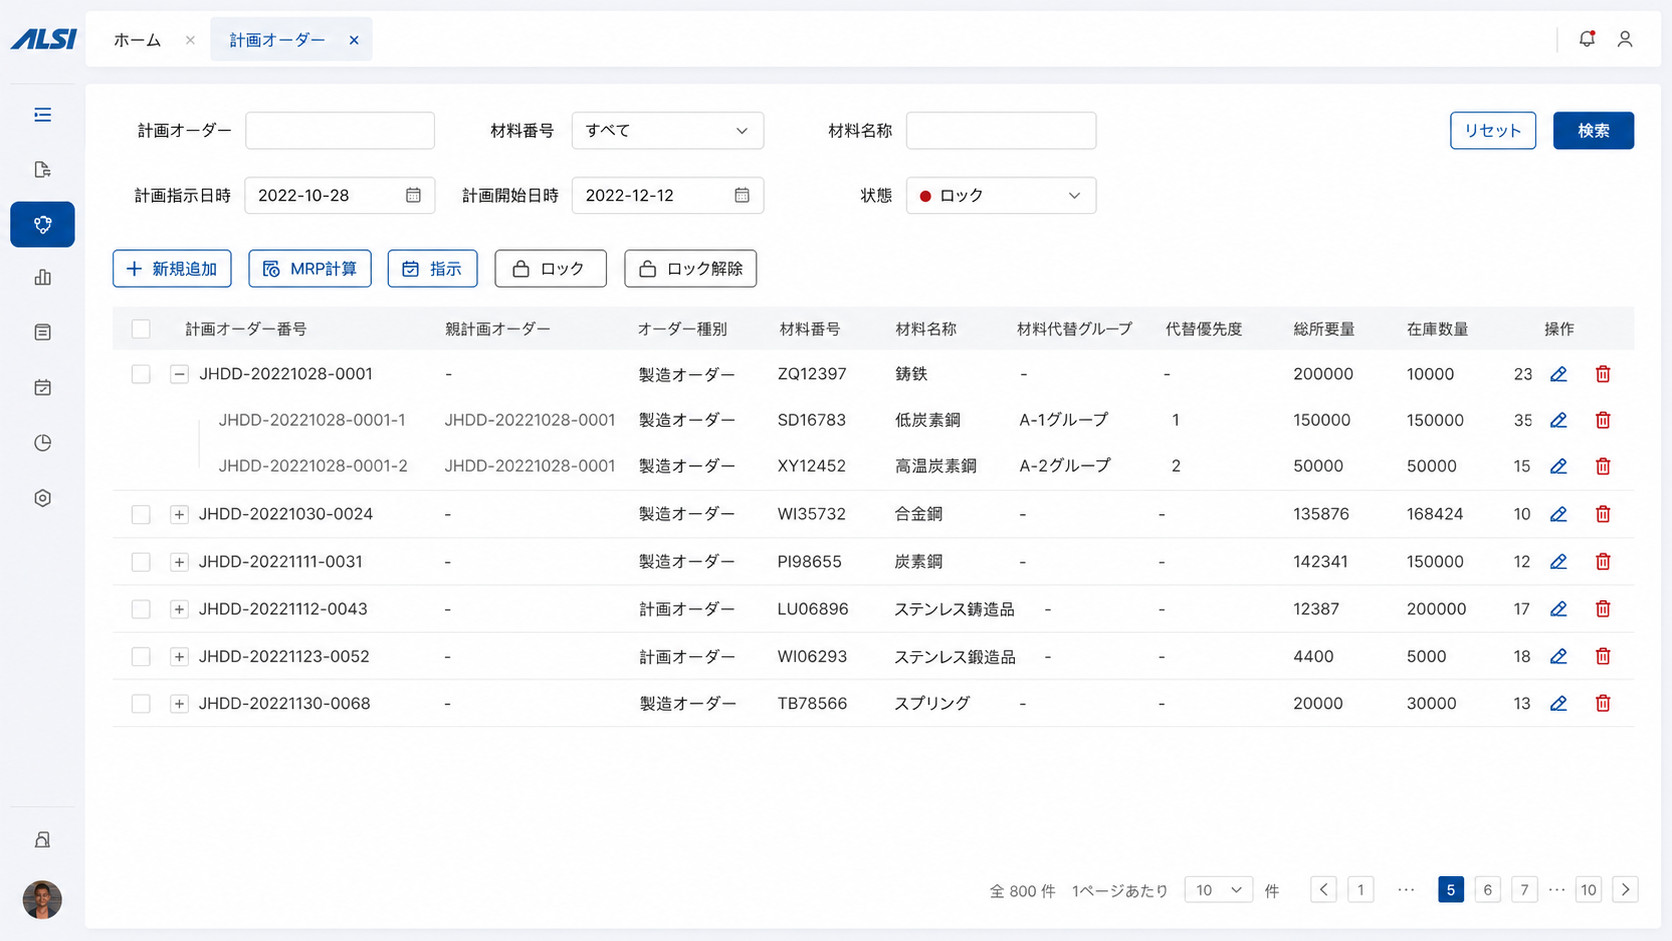This screenshot has width=1672, height=941.
Task: Go to page 1
Action: coord(1360,890)
